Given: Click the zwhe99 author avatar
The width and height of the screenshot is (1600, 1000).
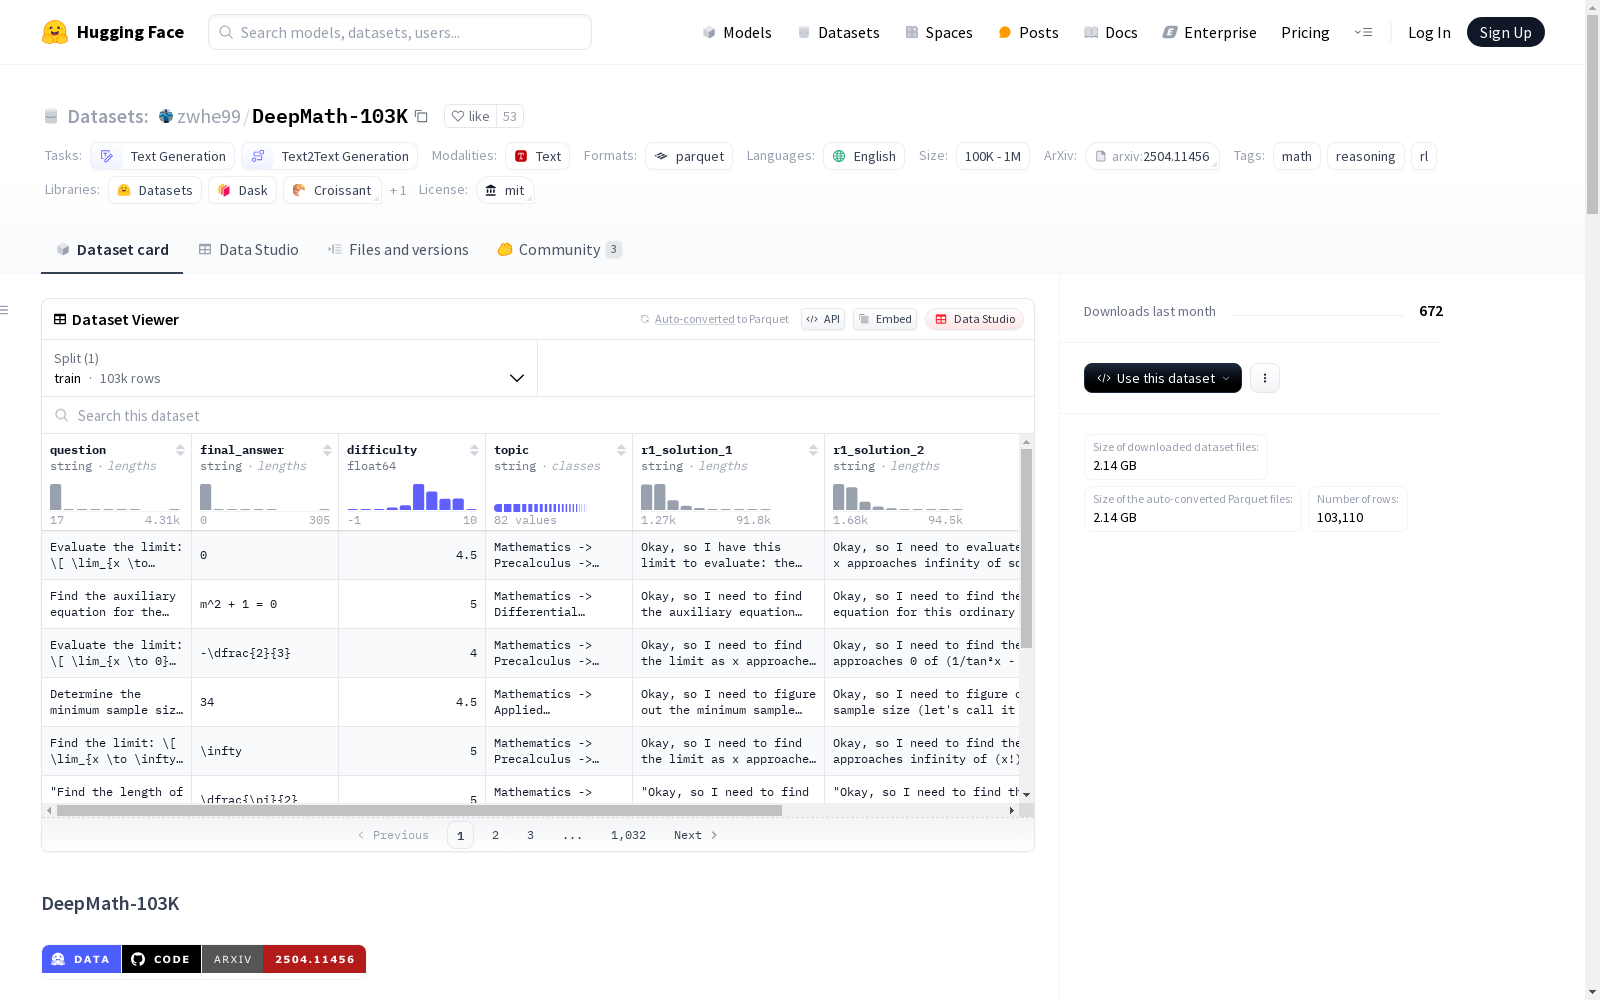Looking at the screenshot, I should 166,116.
